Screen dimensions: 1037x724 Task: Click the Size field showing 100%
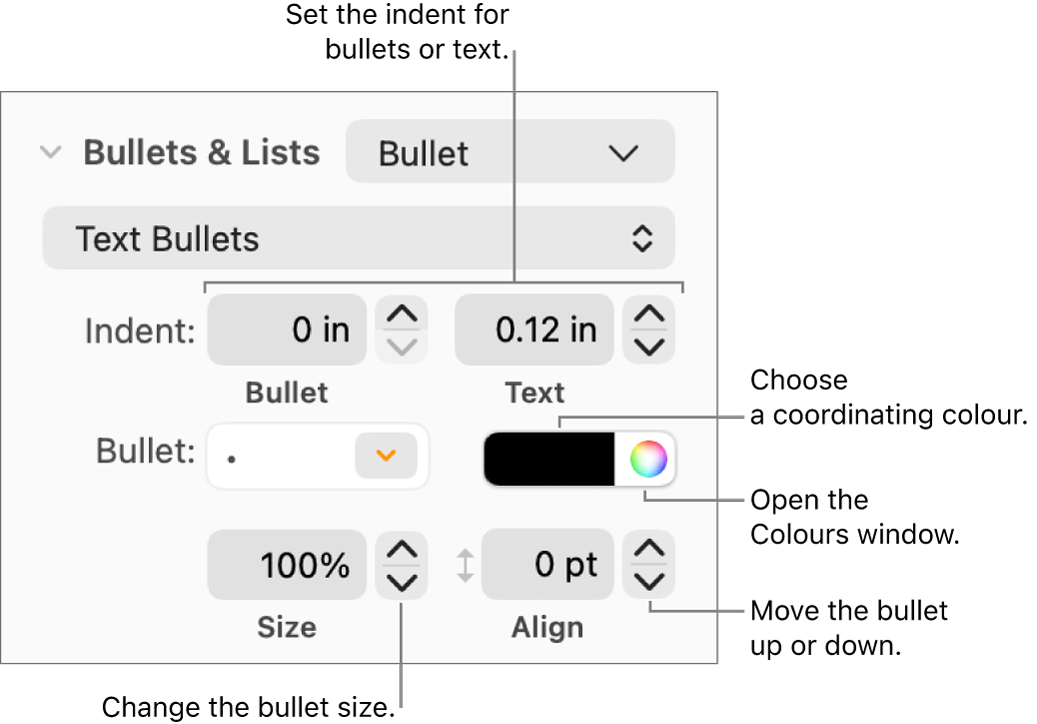287,565
